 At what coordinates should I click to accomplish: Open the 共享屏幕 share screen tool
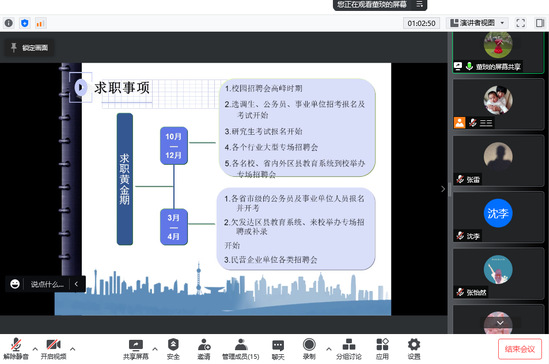(136, 349)
